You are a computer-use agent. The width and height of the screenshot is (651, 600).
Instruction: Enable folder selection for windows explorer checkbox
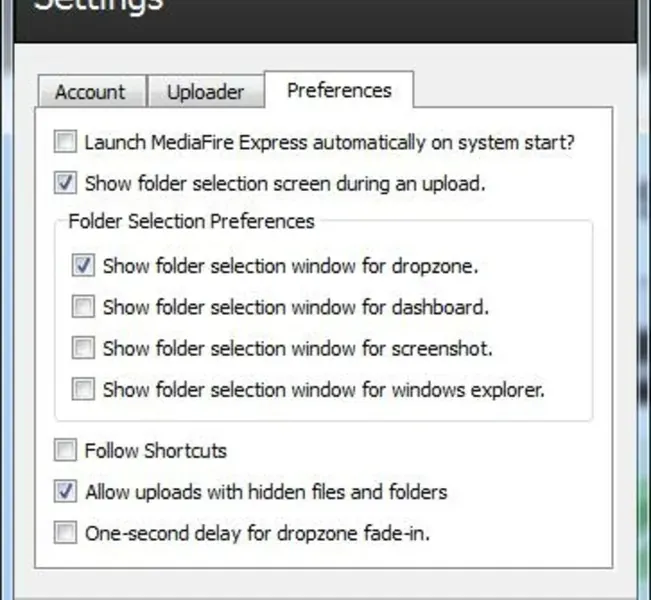pyautogui.click(x=84, y=389)
